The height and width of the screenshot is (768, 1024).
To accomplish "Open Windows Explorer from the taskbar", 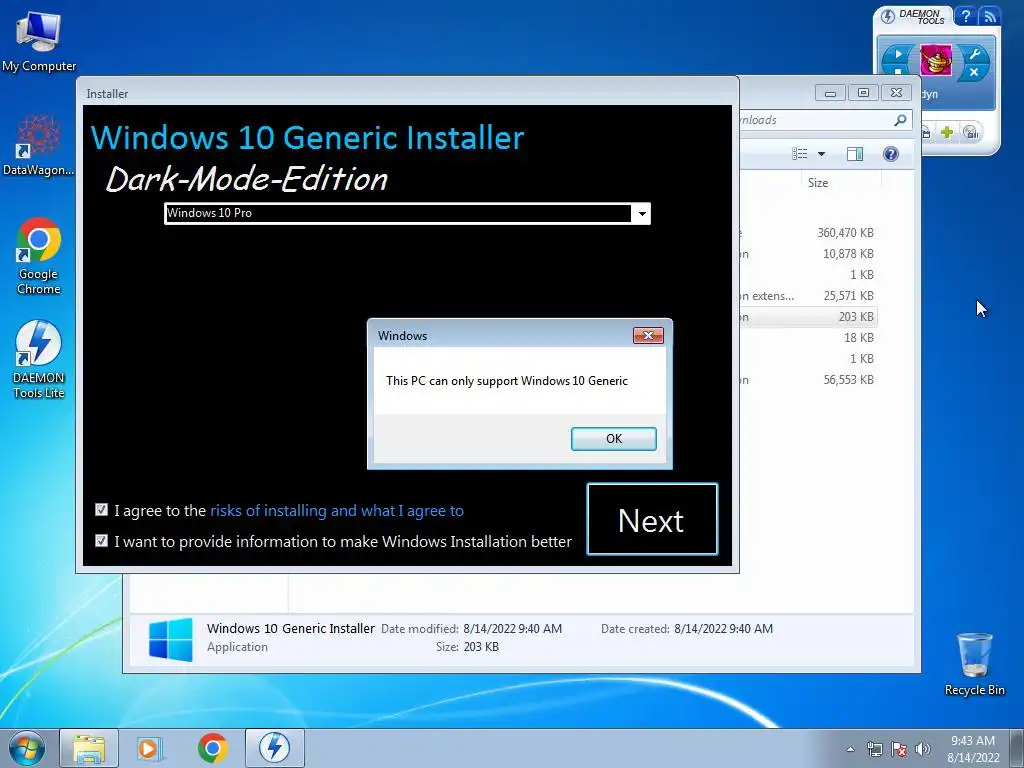I will (x=89, y=748).
